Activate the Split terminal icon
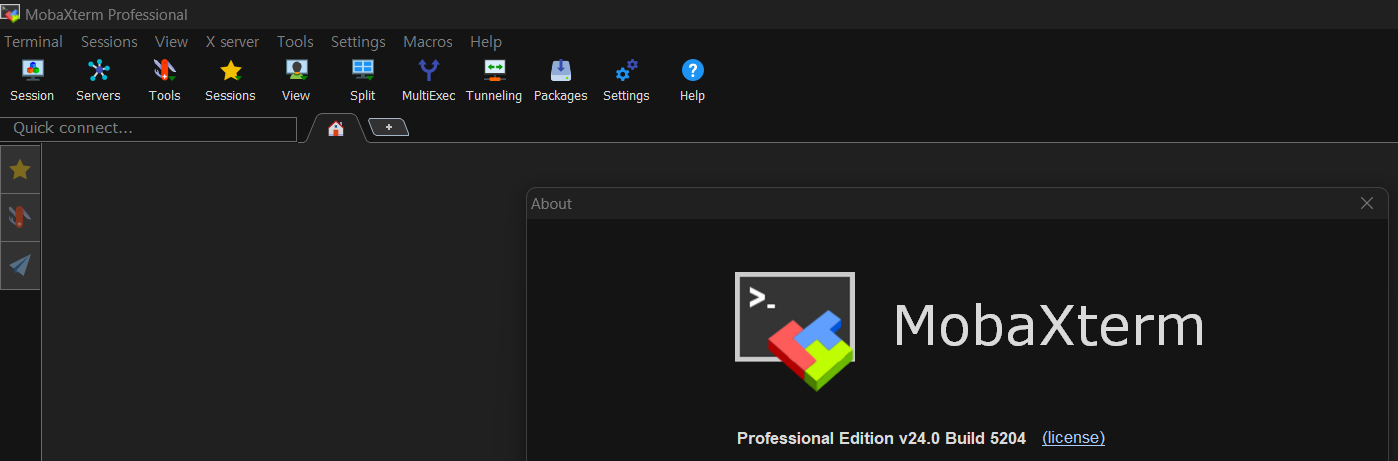This screenshot has height=461, width=1398. click(362, 80)
